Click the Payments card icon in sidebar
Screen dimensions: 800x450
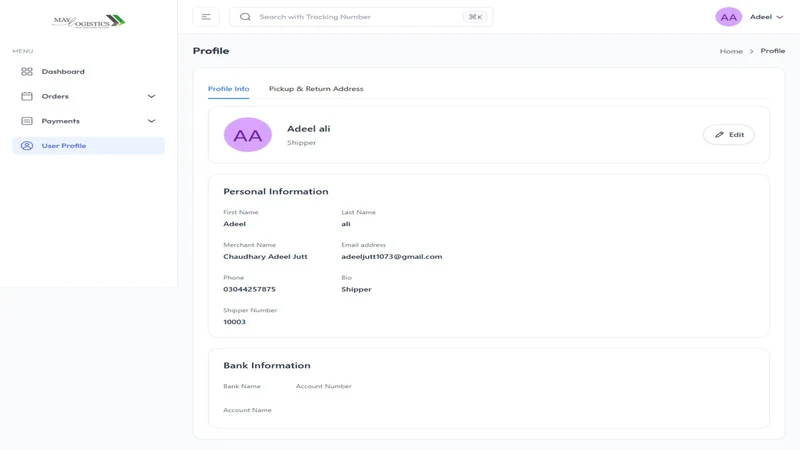click(27, 121)
